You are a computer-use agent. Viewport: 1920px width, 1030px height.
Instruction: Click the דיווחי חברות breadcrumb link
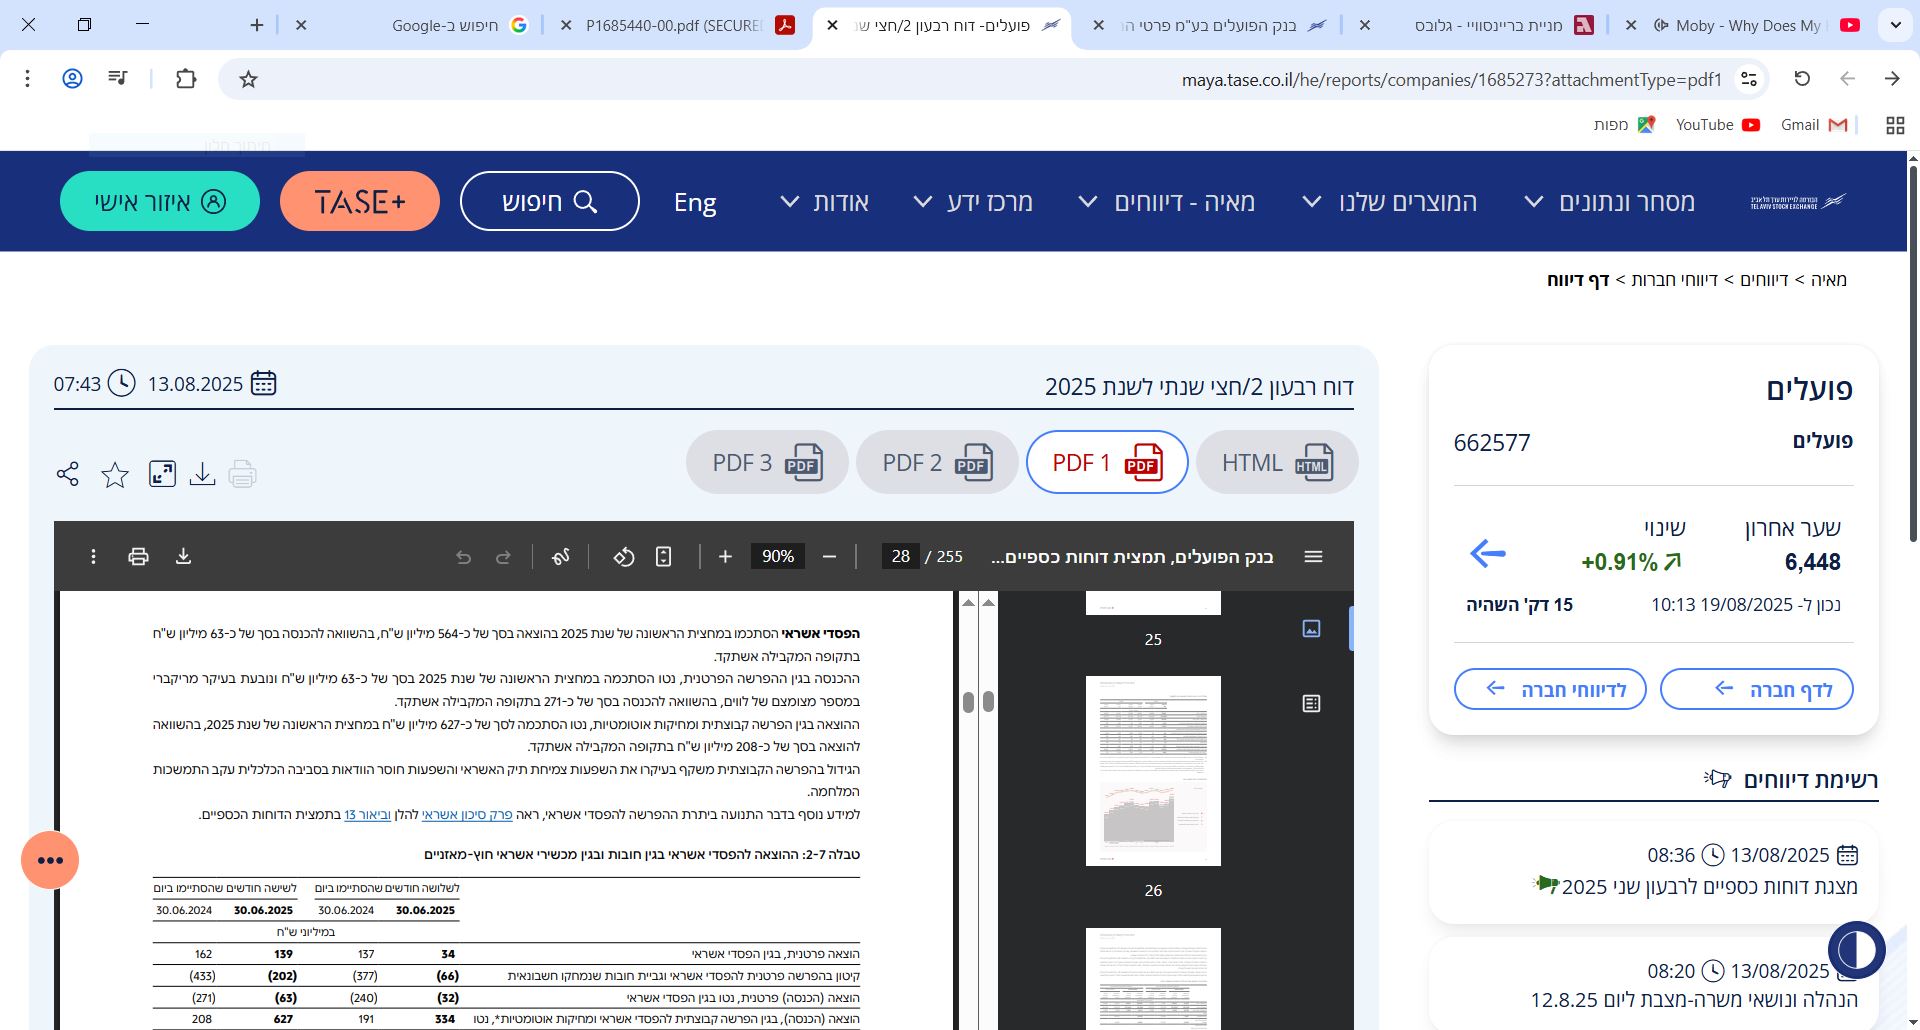point(1674,280)
